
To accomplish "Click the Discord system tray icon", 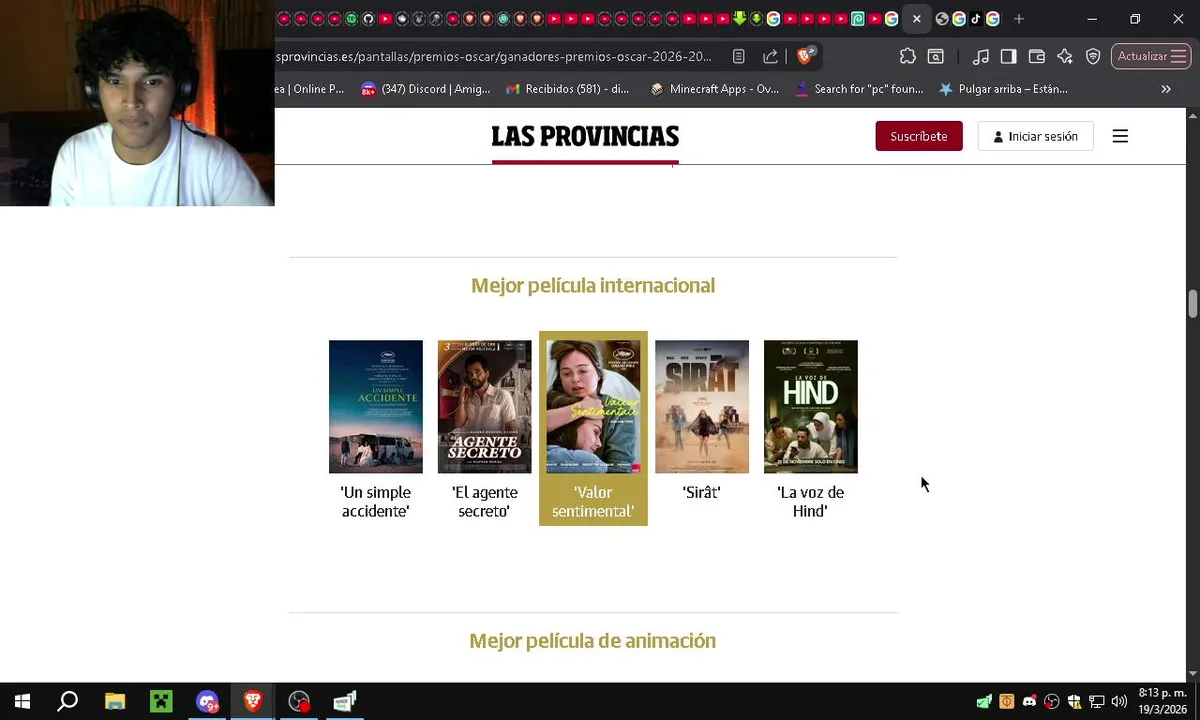I will 1029,702.
